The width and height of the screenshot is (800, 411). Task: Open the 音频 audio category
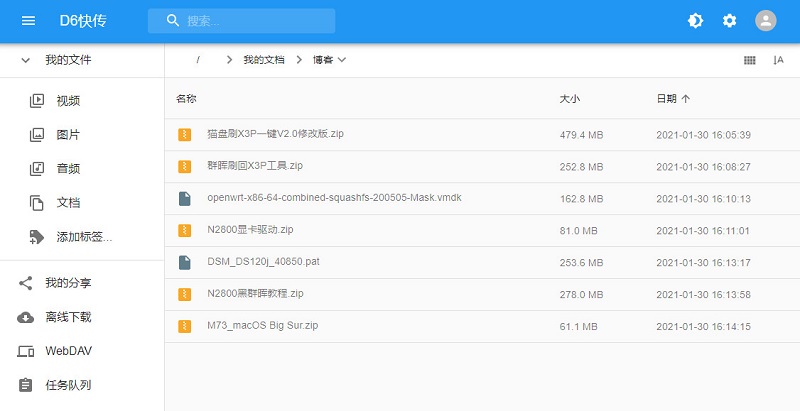tap(68, 168)
